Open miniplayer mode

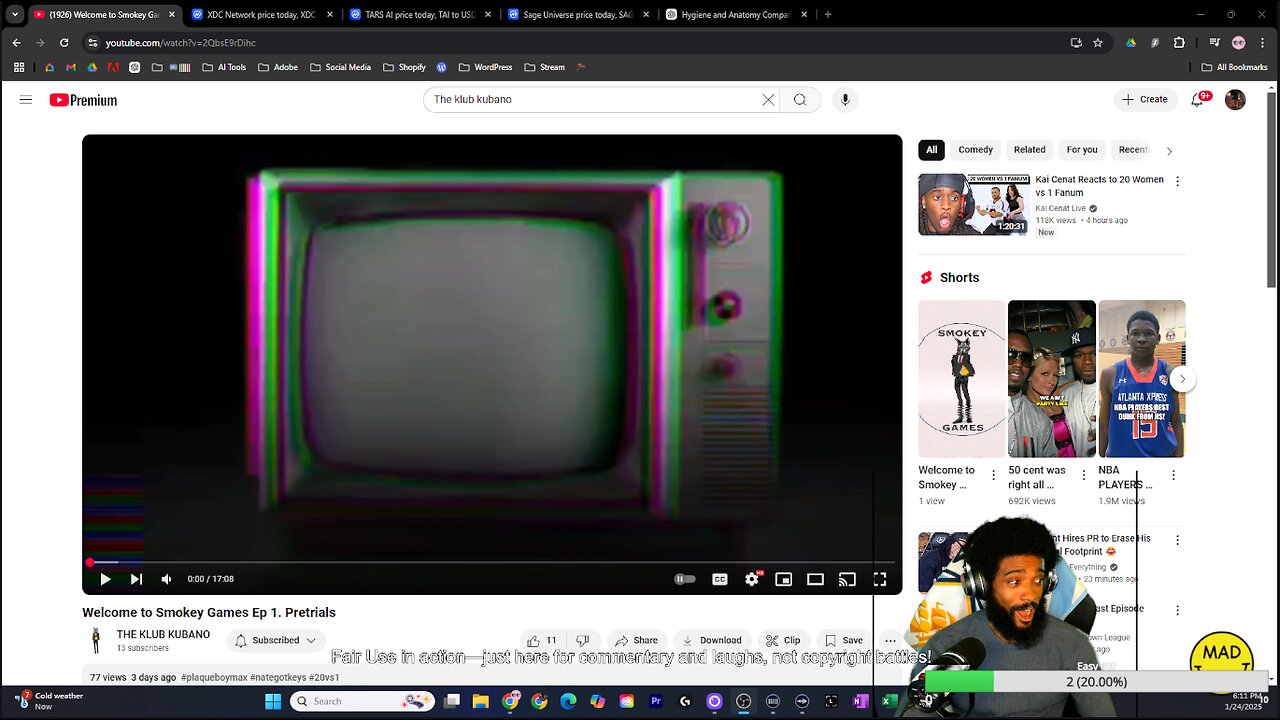pos(784,579)
